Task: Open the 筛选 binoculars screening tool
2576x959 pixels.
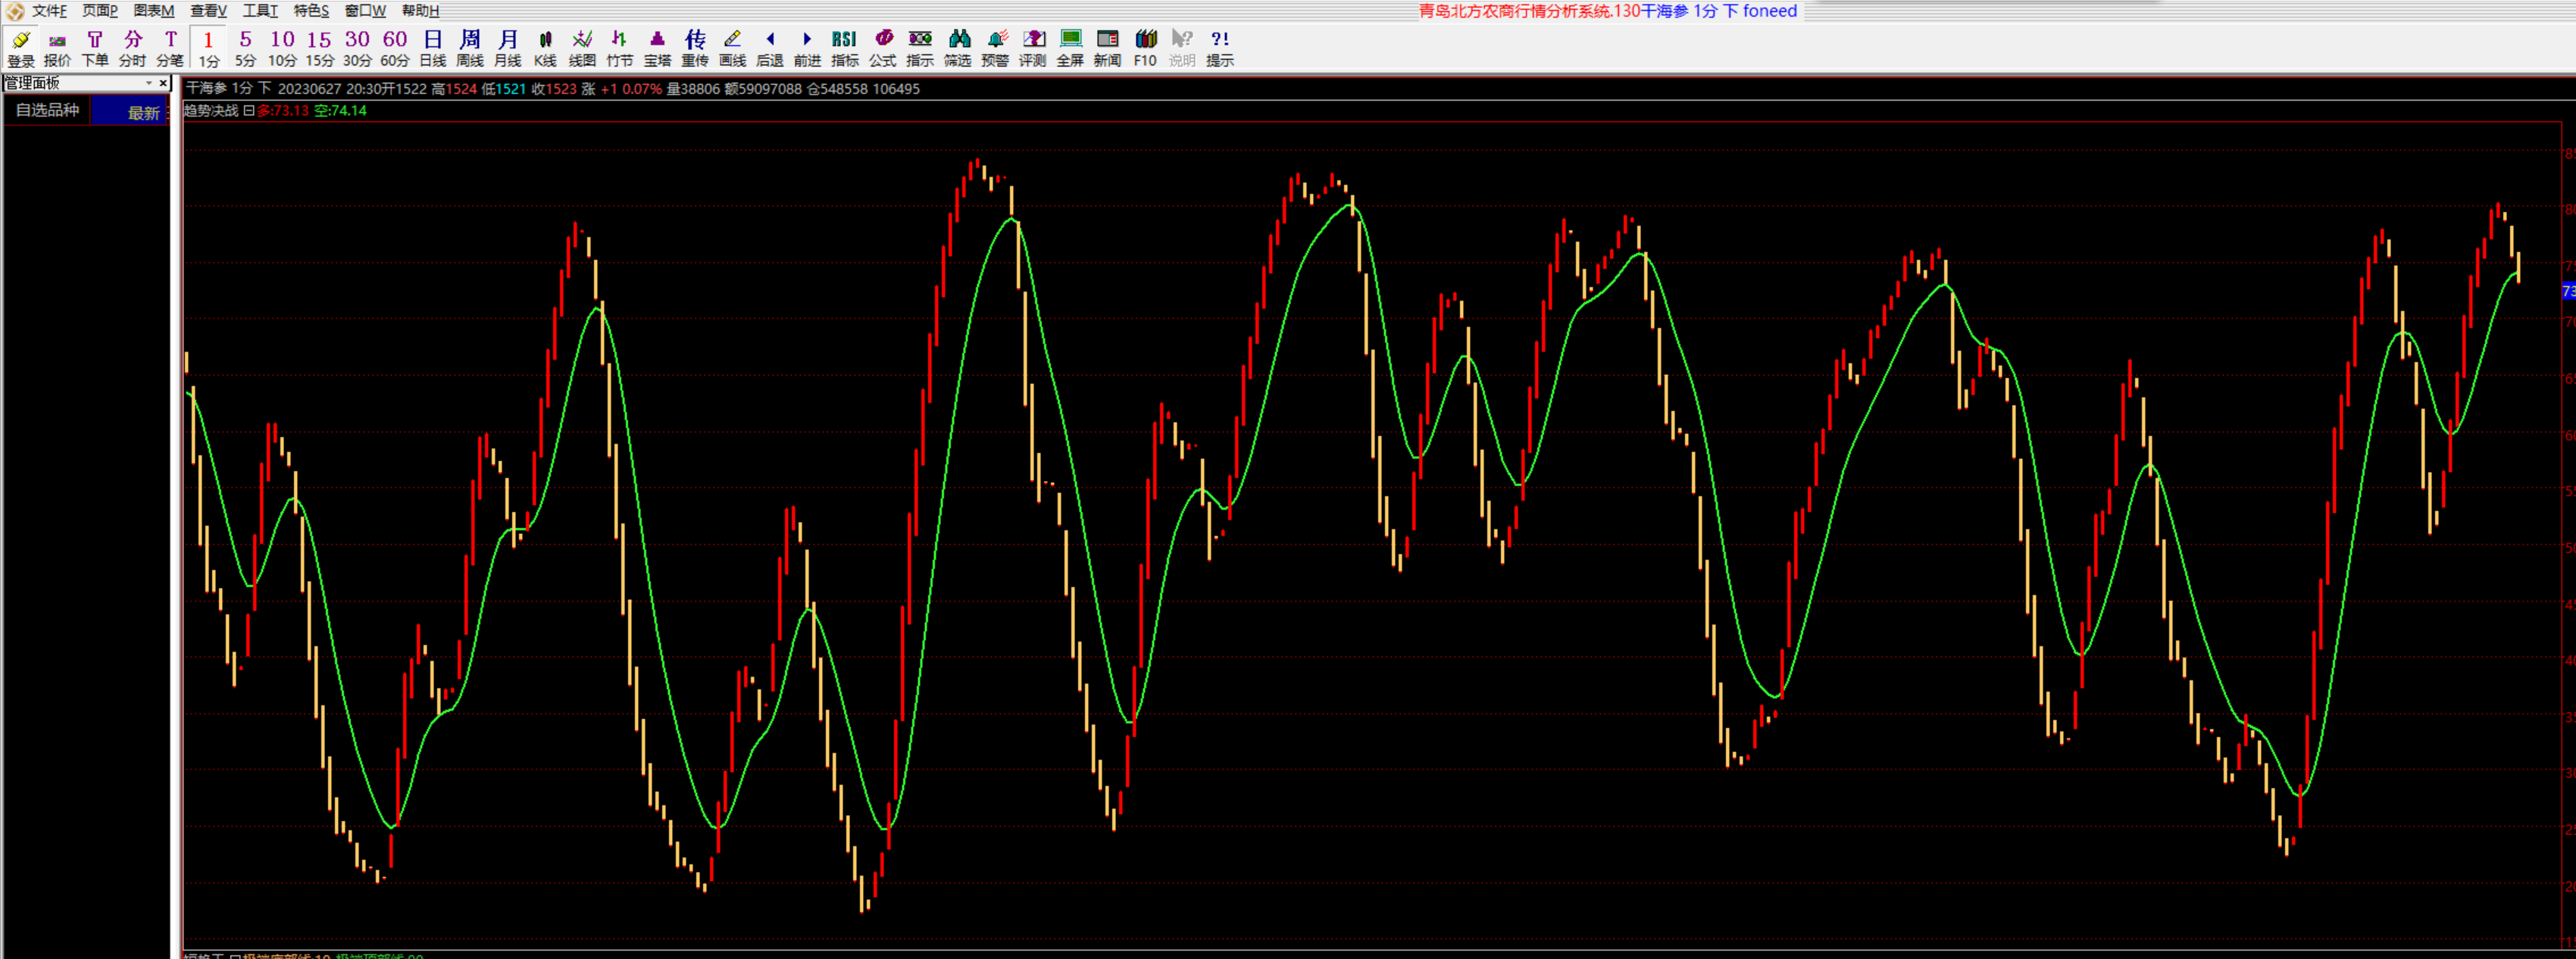Action: [x=958, y=48]
